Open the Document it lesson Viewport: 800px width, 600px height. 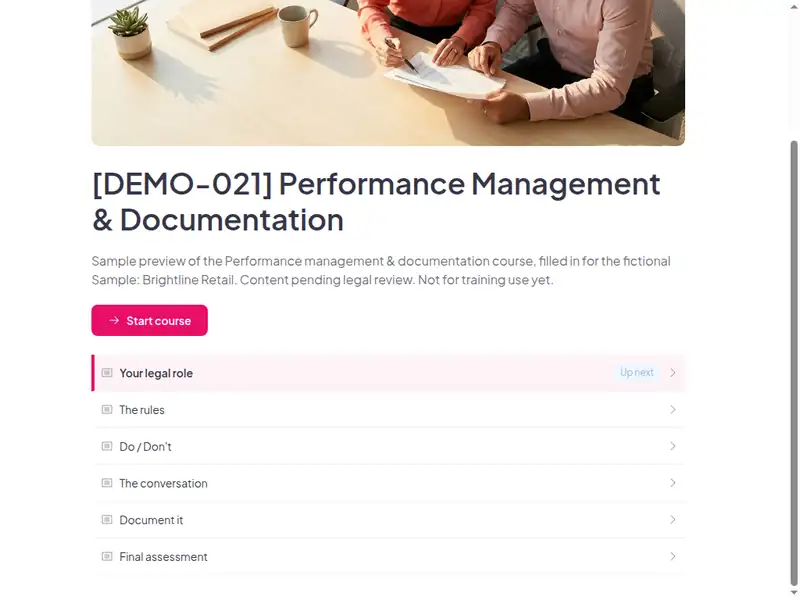point(388,520)
